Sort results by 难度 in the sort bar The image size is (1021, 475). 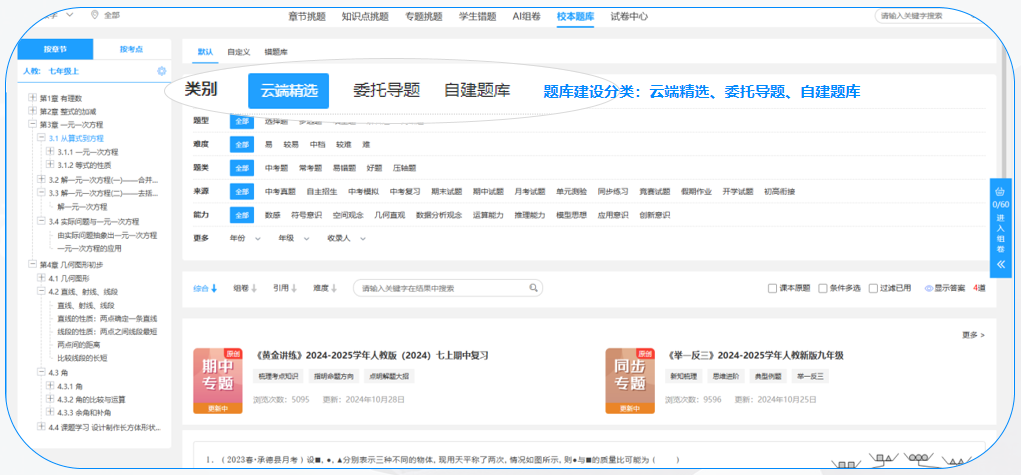[325, 288]
